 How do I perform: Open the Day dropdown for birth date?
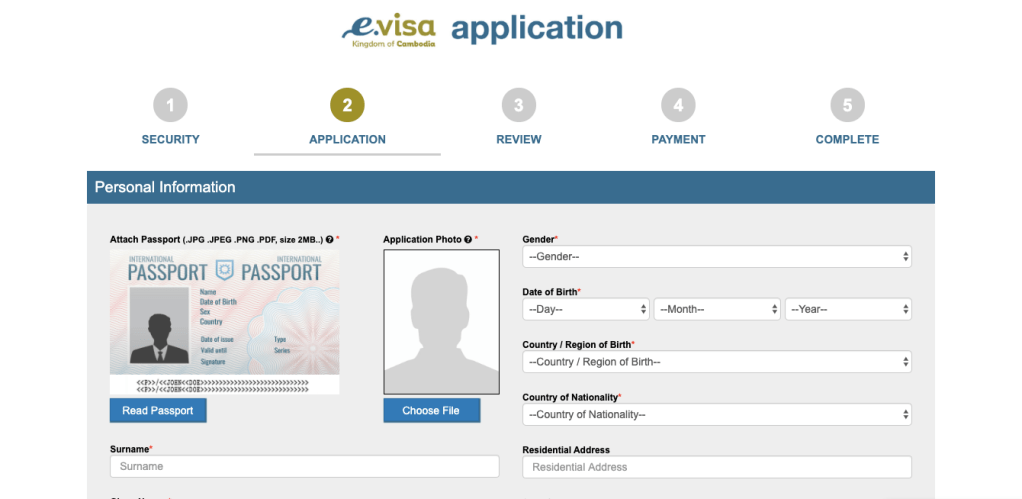(x=585, y=309)
